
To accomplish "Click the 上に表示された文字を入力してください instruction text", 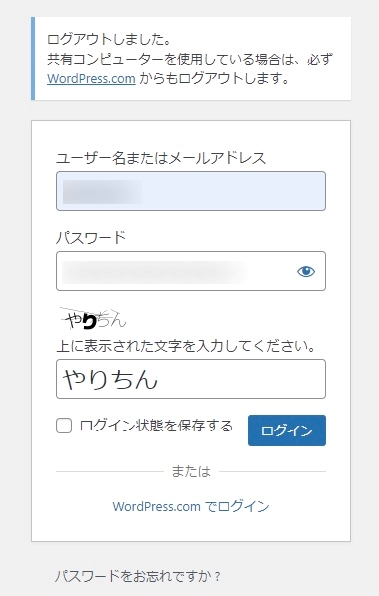I will pyautogui.click(x=186, y=346).
